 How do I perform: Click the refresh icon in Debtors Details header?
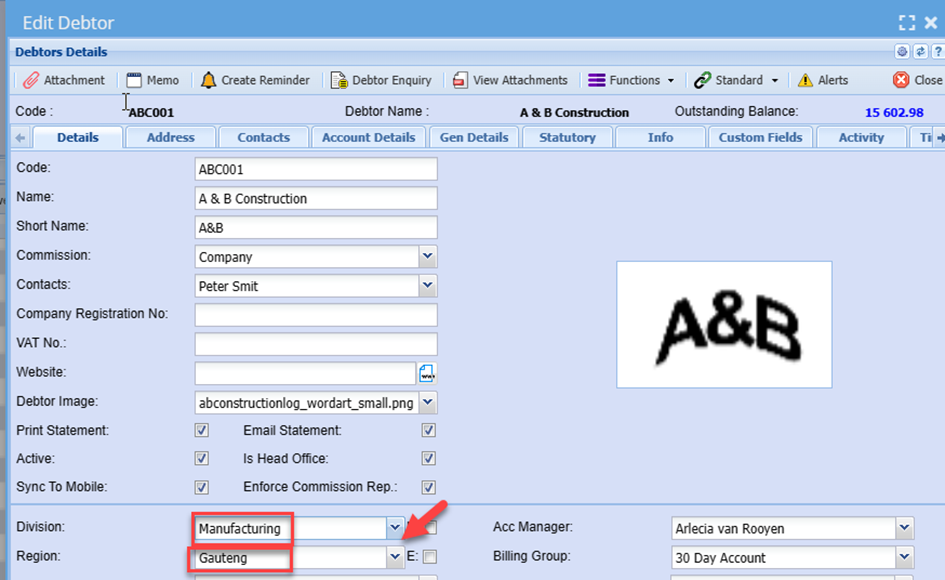click(920, 52)
